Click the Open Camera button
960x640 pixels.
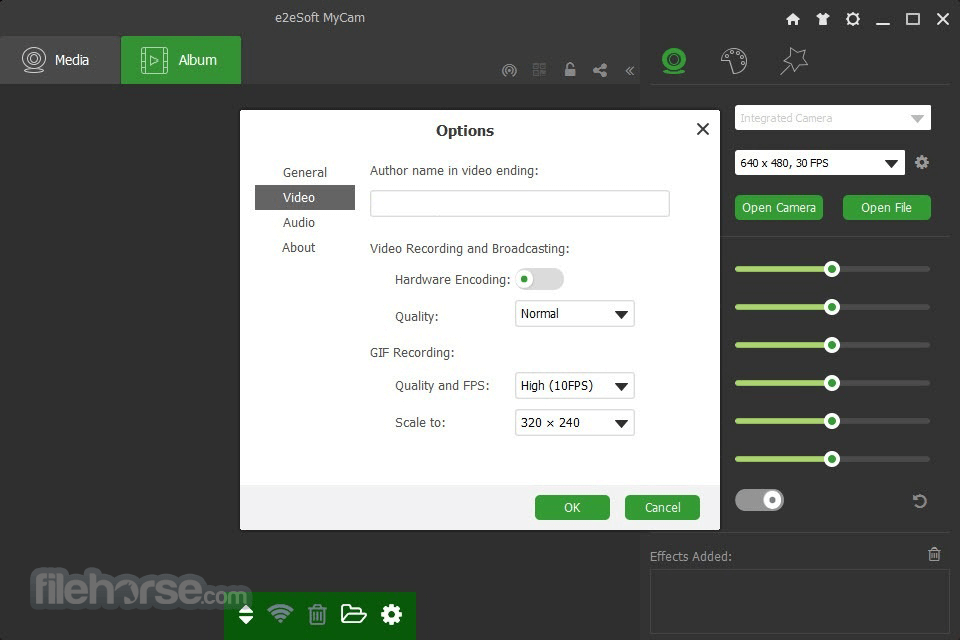click(779, 208)
